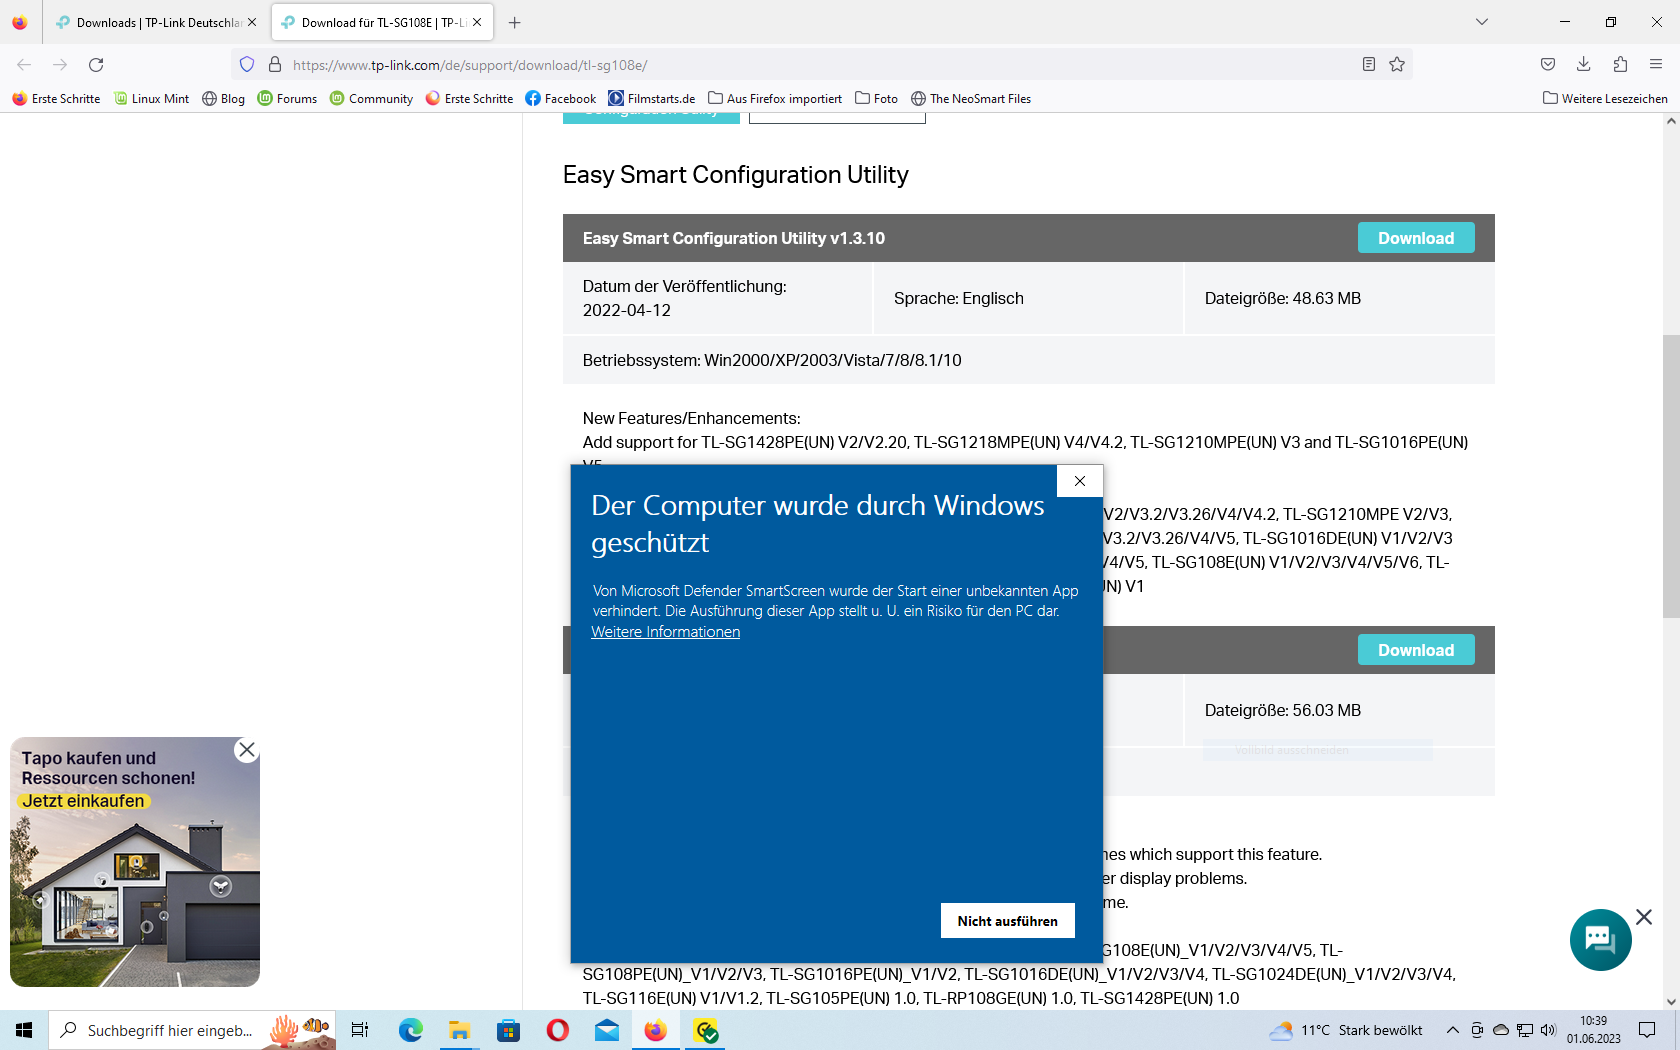
Task: Open Linux Mint bookmark
Action: point(152,99)
